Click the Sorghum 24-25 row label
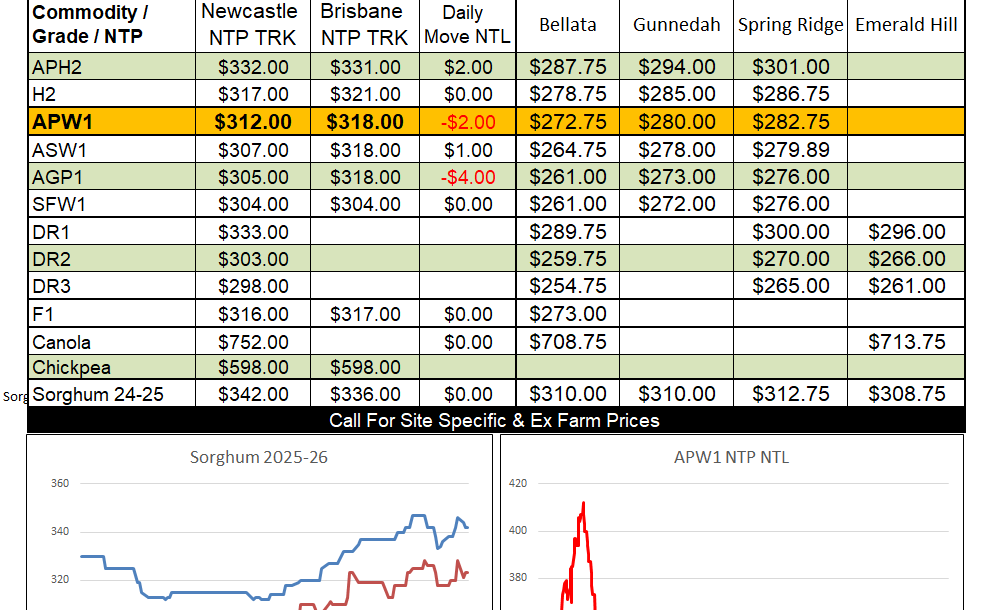Viewport: 996px width, 610px height. point(98,395)
